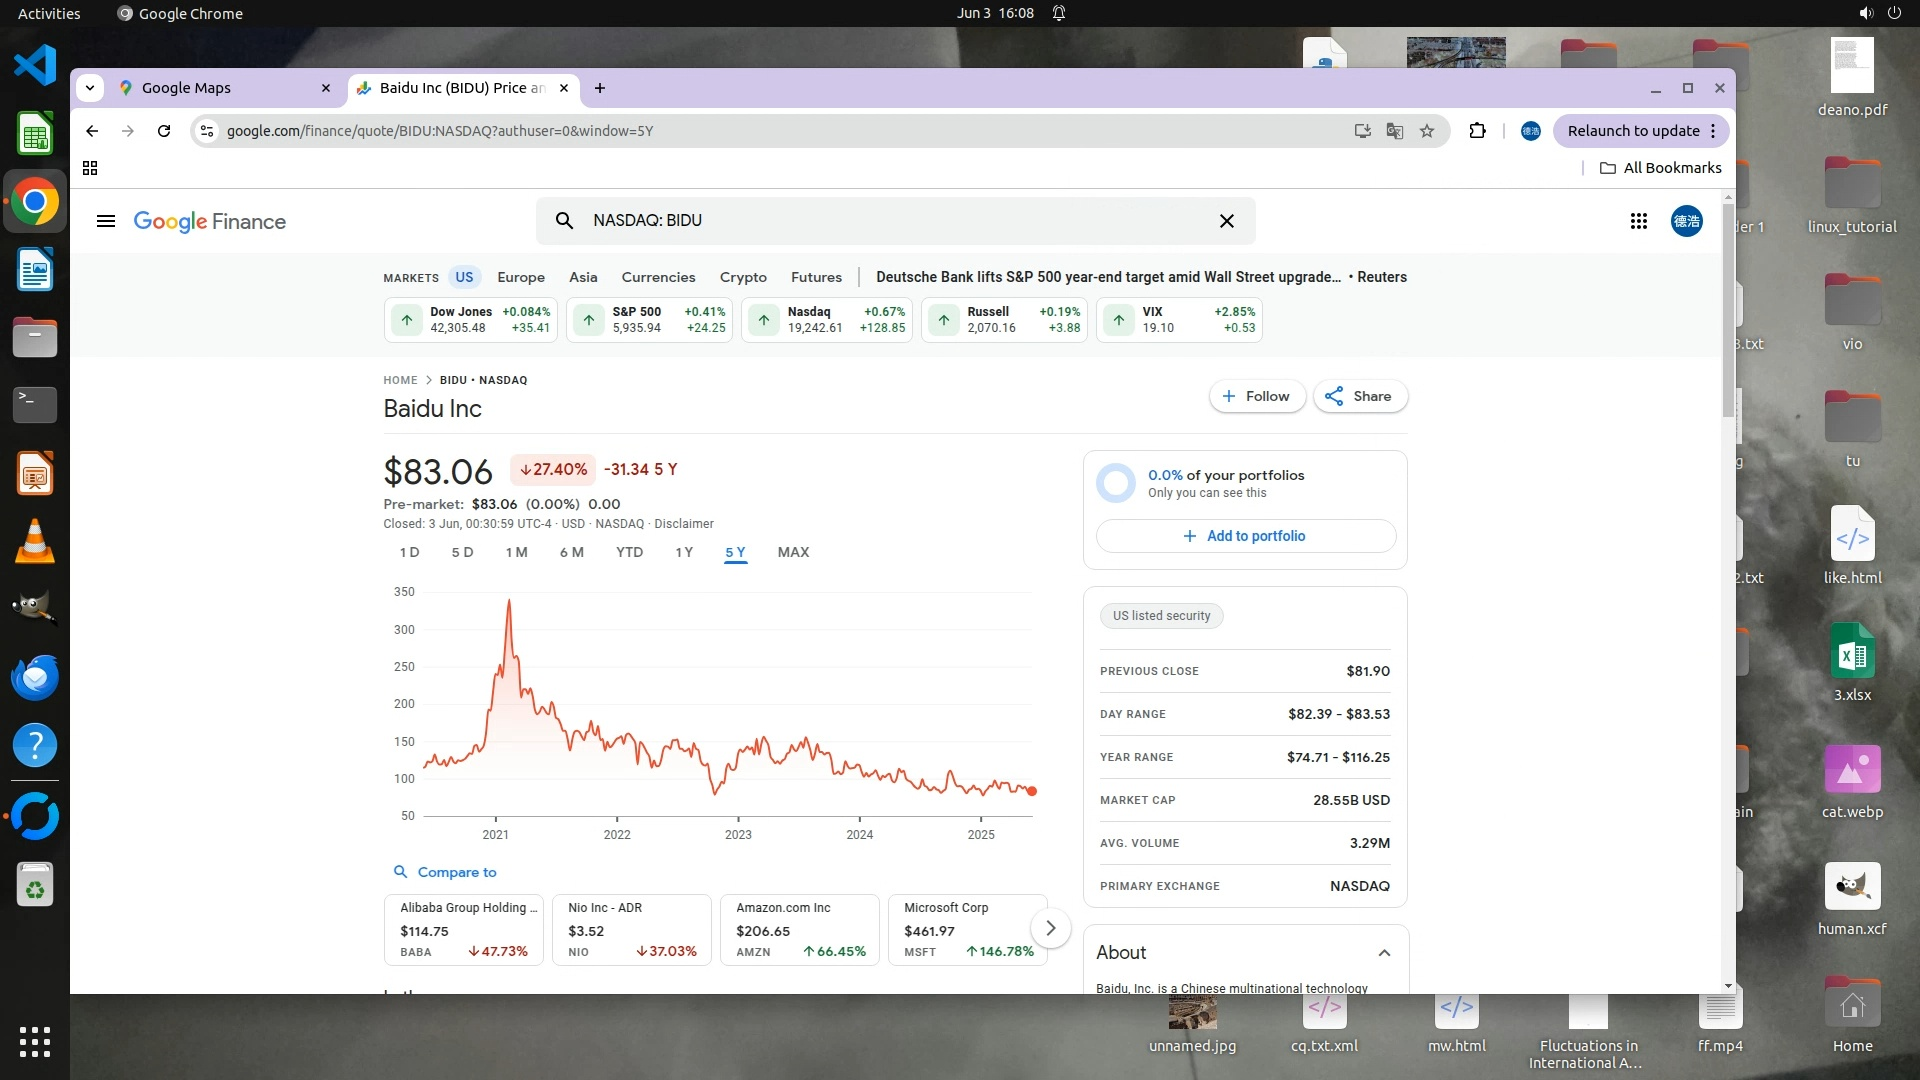Switch chart range to MAX
Viewport: 1920px width, 1080px height.
(793, 552)
